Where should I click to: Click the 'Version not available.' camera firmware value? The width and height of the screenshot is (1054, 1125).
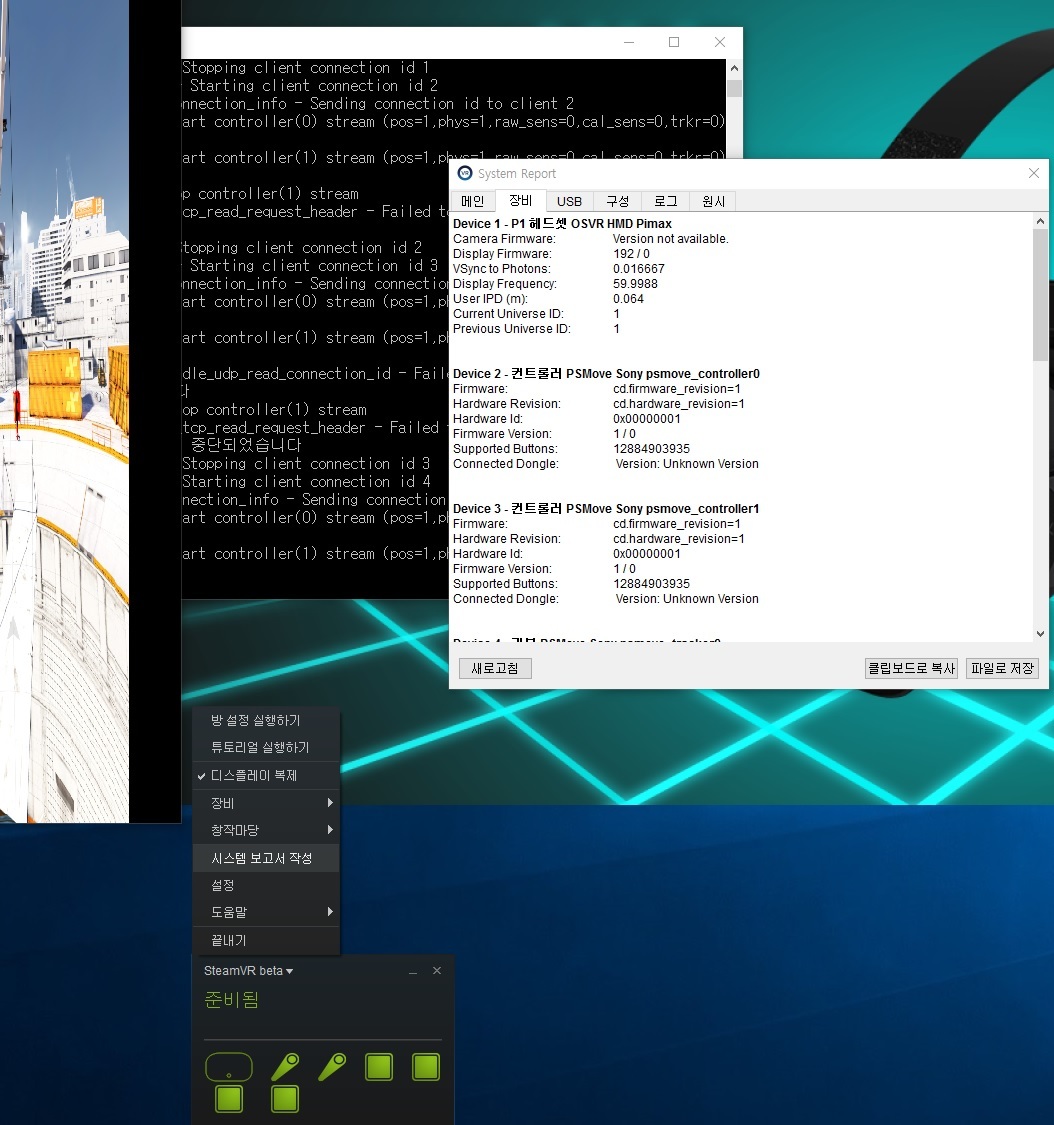click(x=670, y=239)
